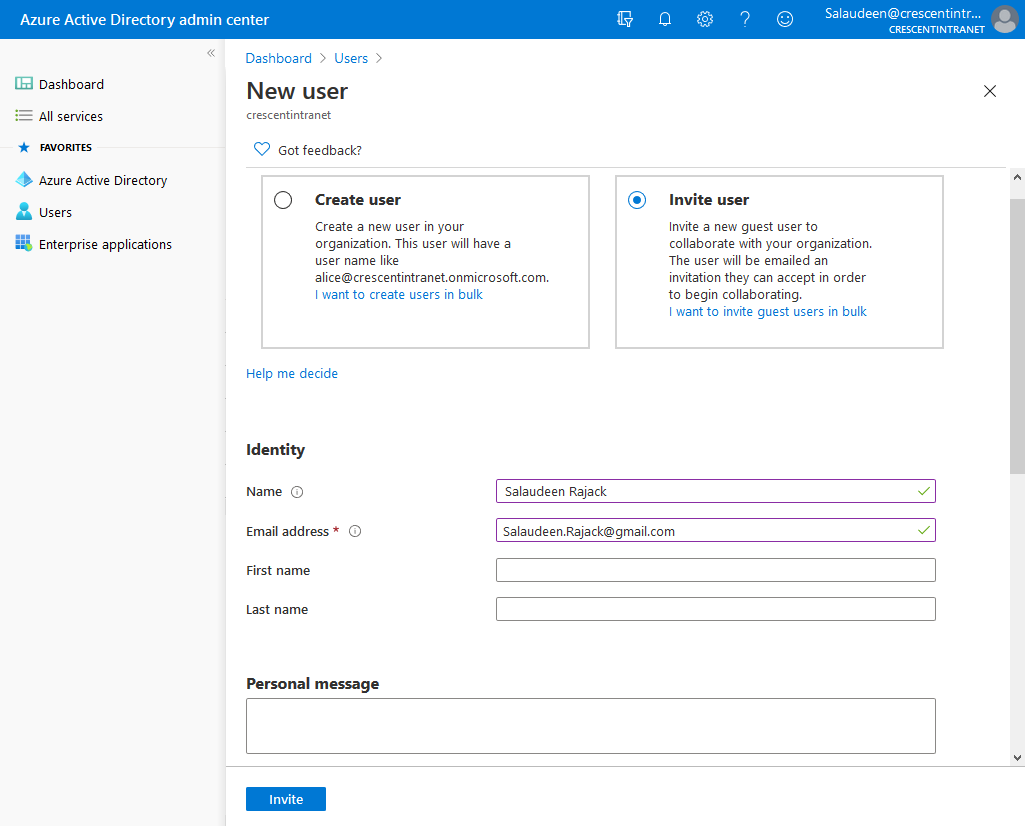This screenshot has width=1025, height=826.
Task: Click the Invite button
Action: [285, 799]
